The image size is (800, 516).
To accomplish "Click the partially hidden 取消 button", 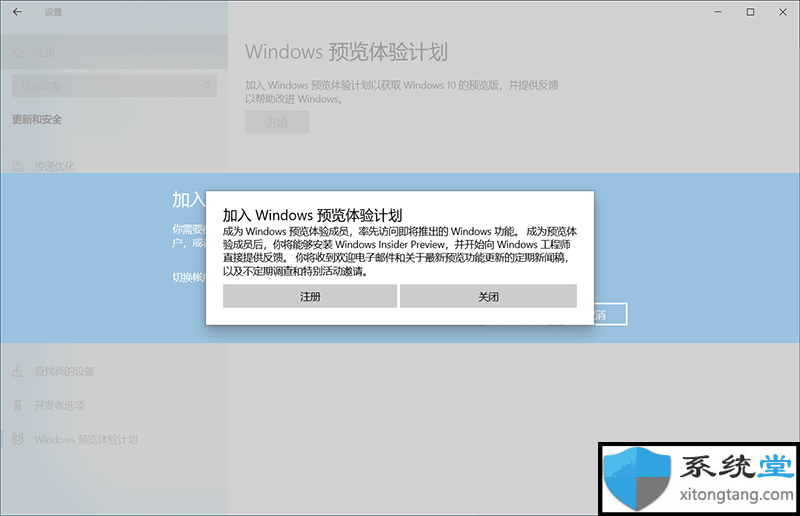I will pos(610,314).
